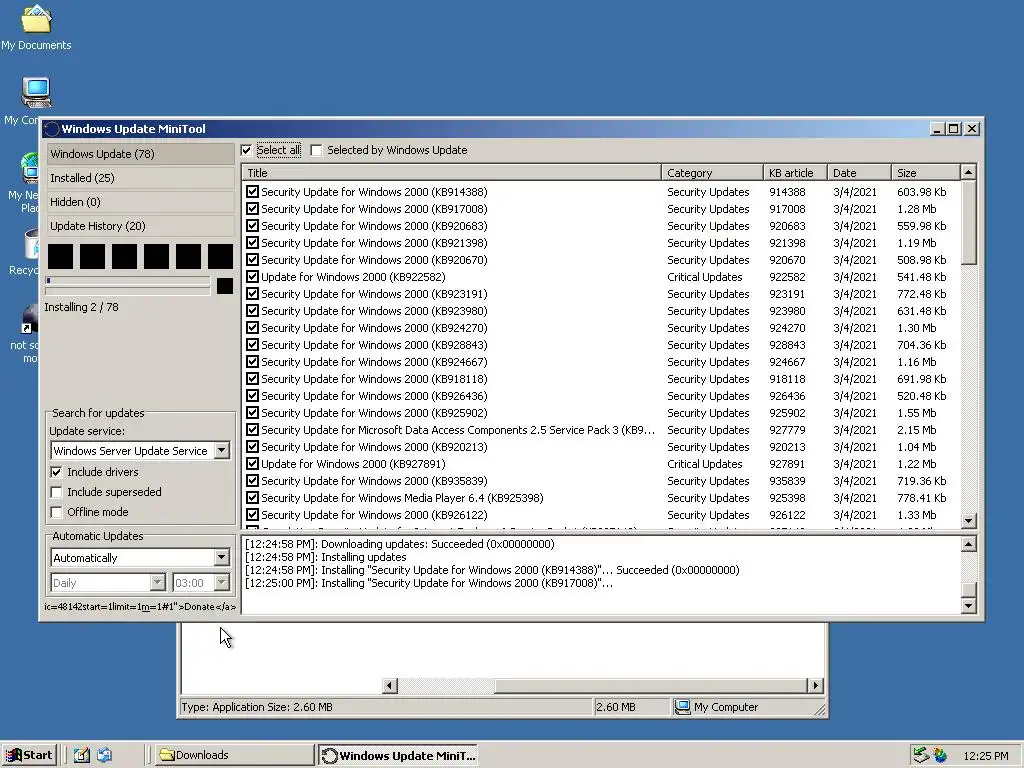Click the update list scroll up arrow
The image size is (1024, 768).
[x=968, y=172]
